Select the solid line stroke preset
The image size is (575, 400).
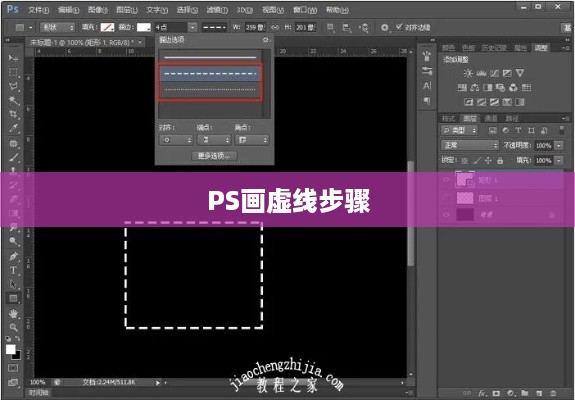(x=210, y=57)
